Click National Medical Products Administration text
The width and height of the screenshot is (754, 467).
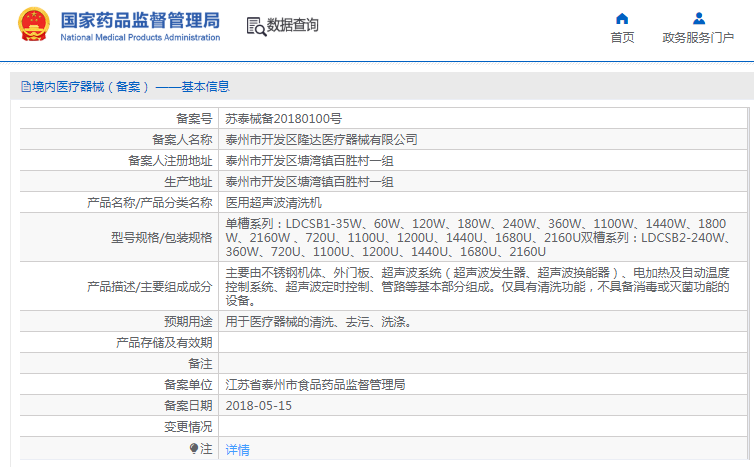coord(140,38)
